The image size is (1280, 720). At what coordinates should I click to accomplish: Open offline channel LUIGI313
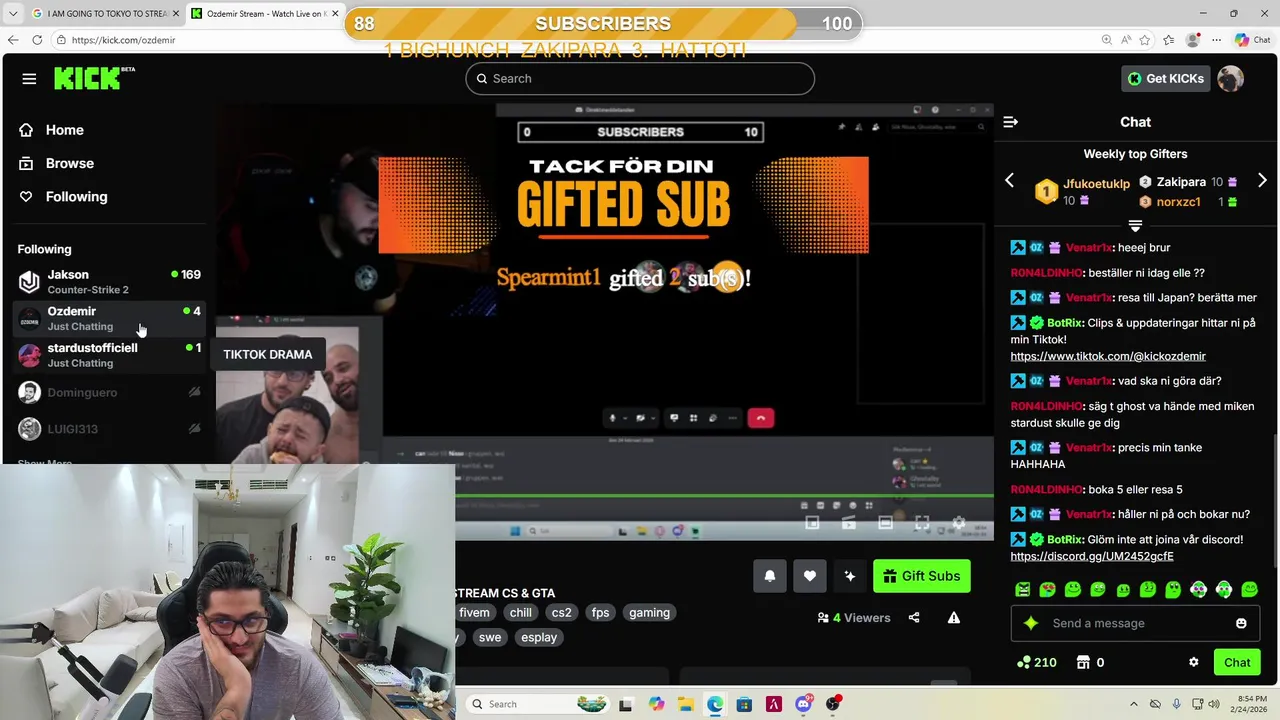click(109, 429)
